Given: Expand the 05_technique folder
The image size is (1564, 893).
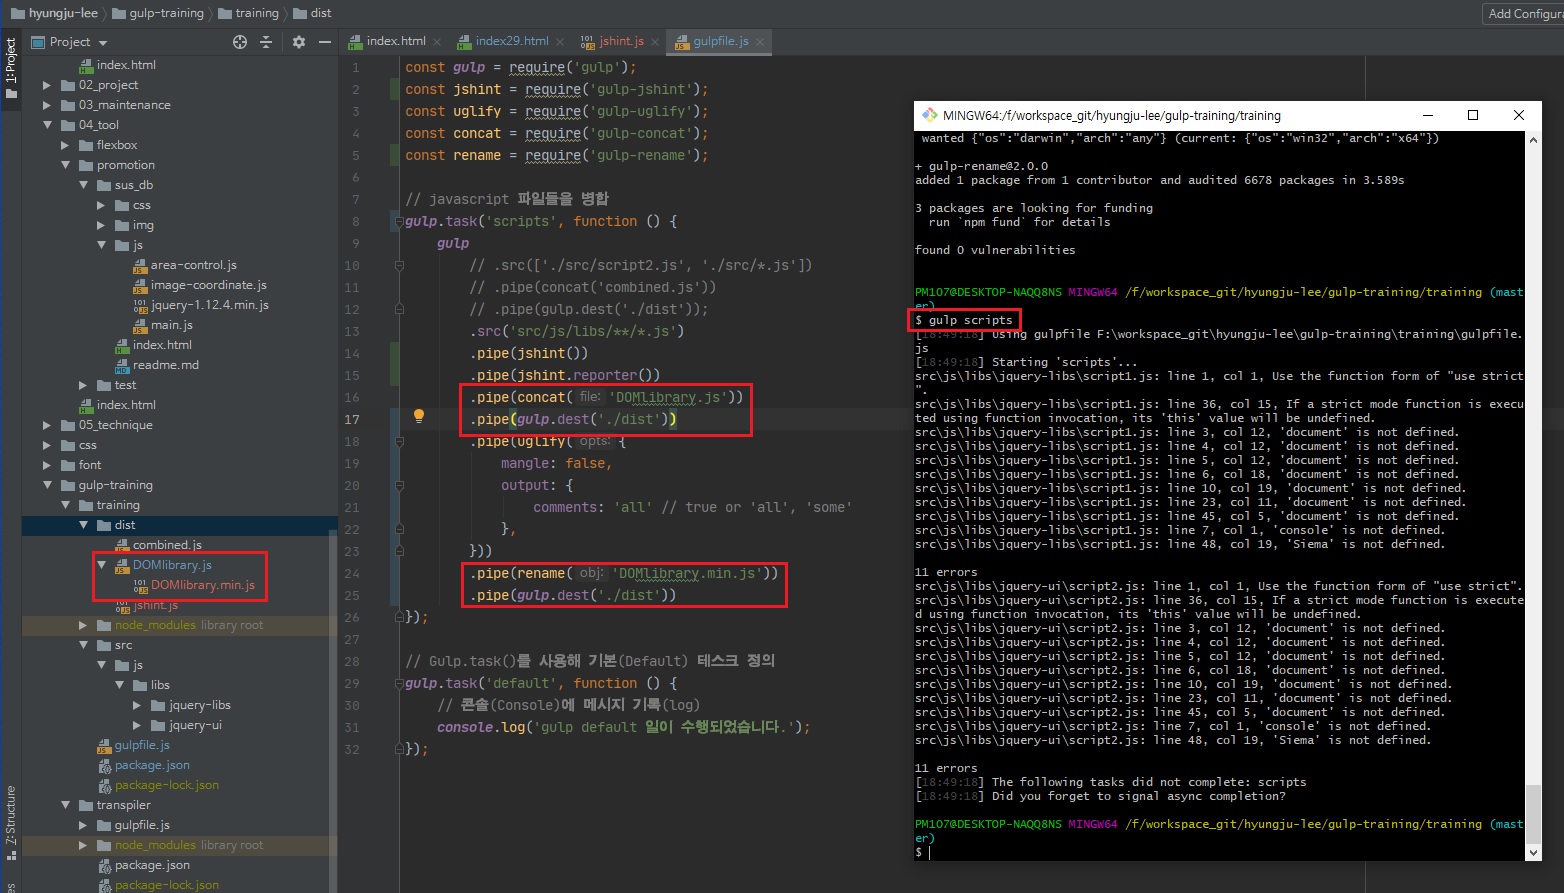Looking at the screenshot, I should tap(47, 425).
